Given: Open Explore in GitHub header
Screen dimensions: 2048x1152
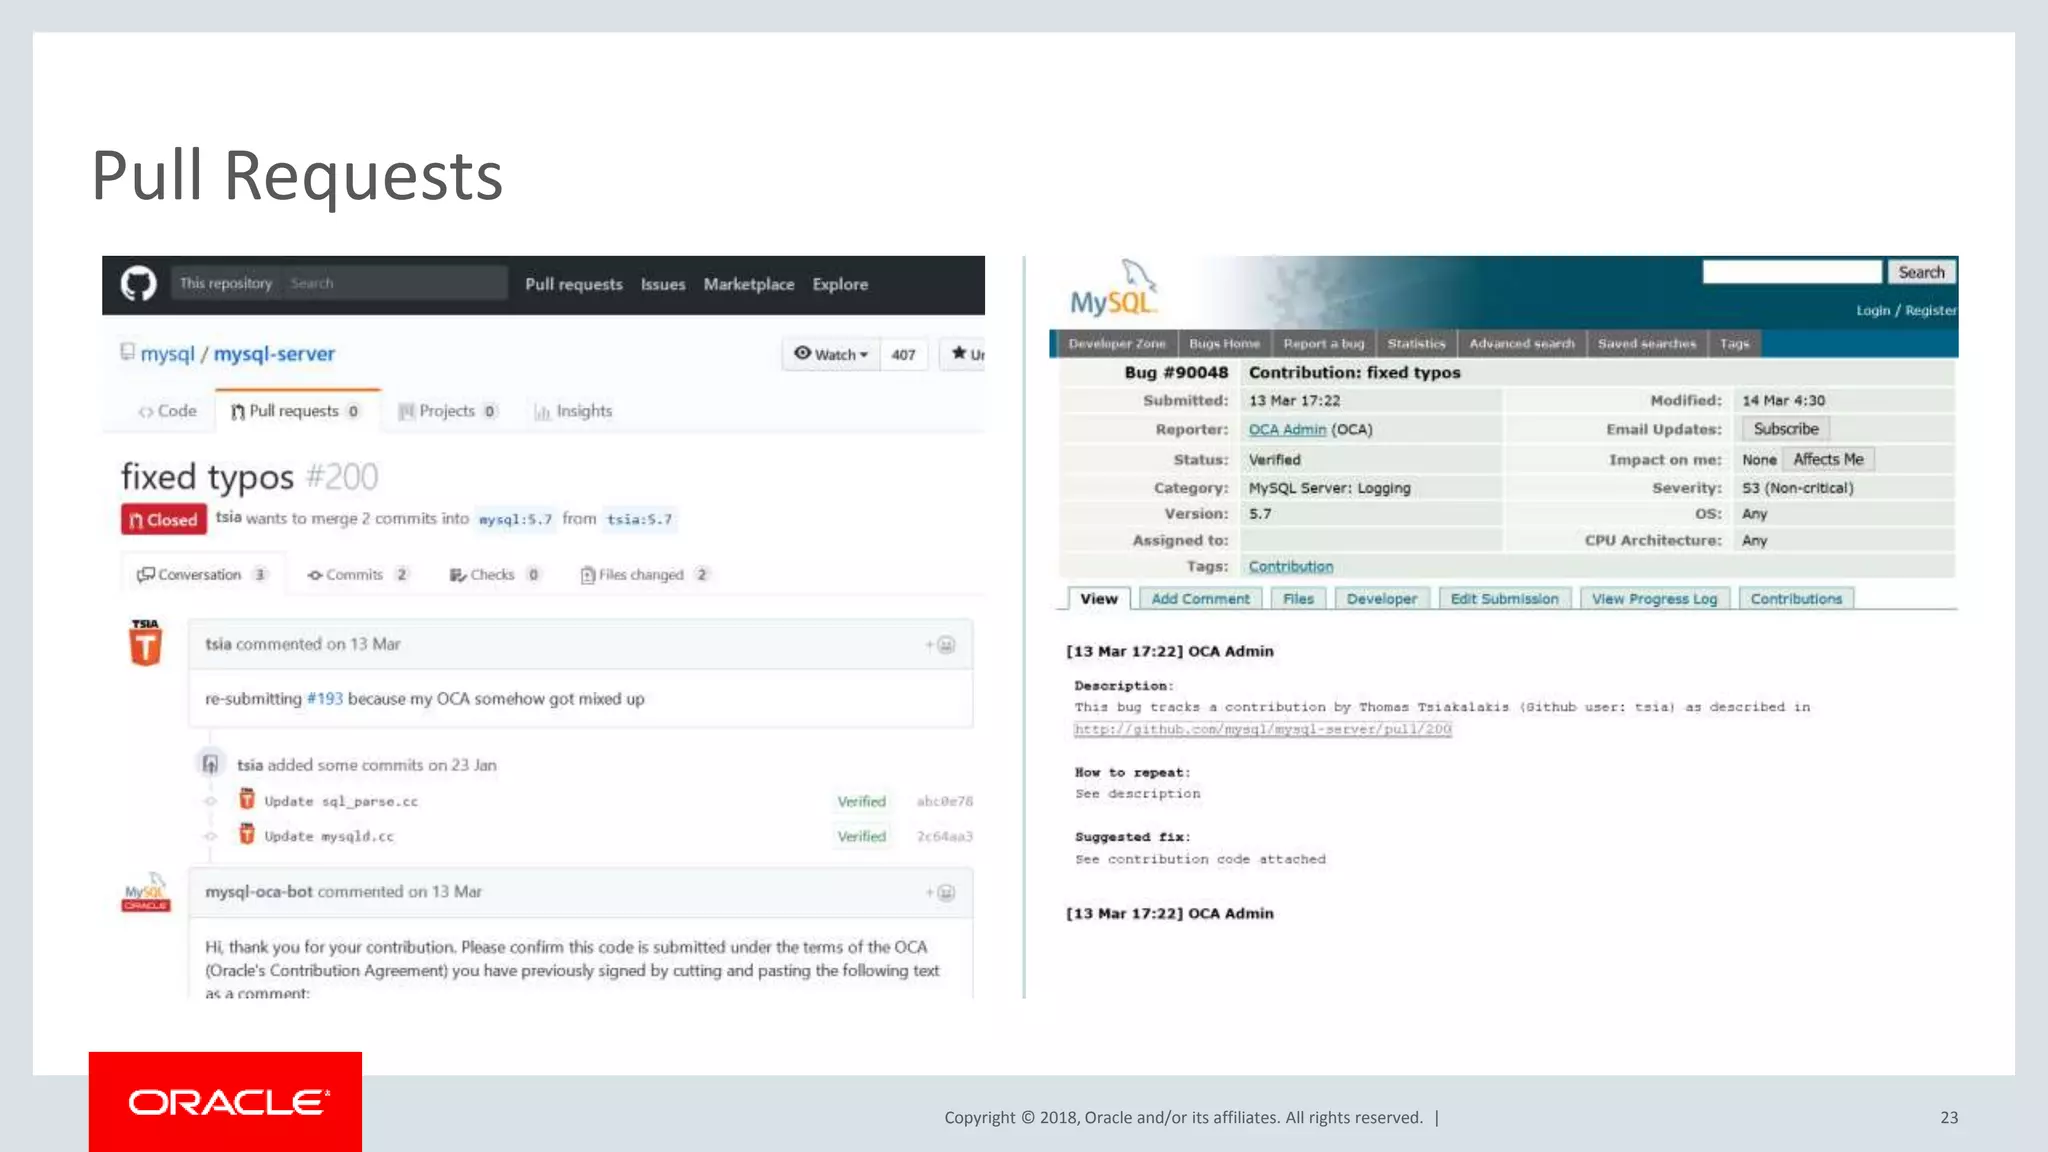Looking at the screenshot, I should (x=840, y=285).
